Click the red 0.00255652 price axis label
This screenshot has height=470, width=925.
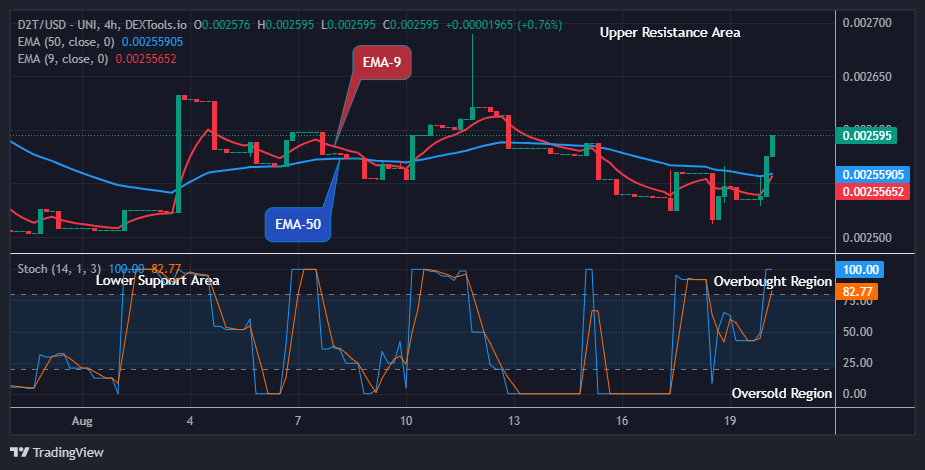[872, 192]
